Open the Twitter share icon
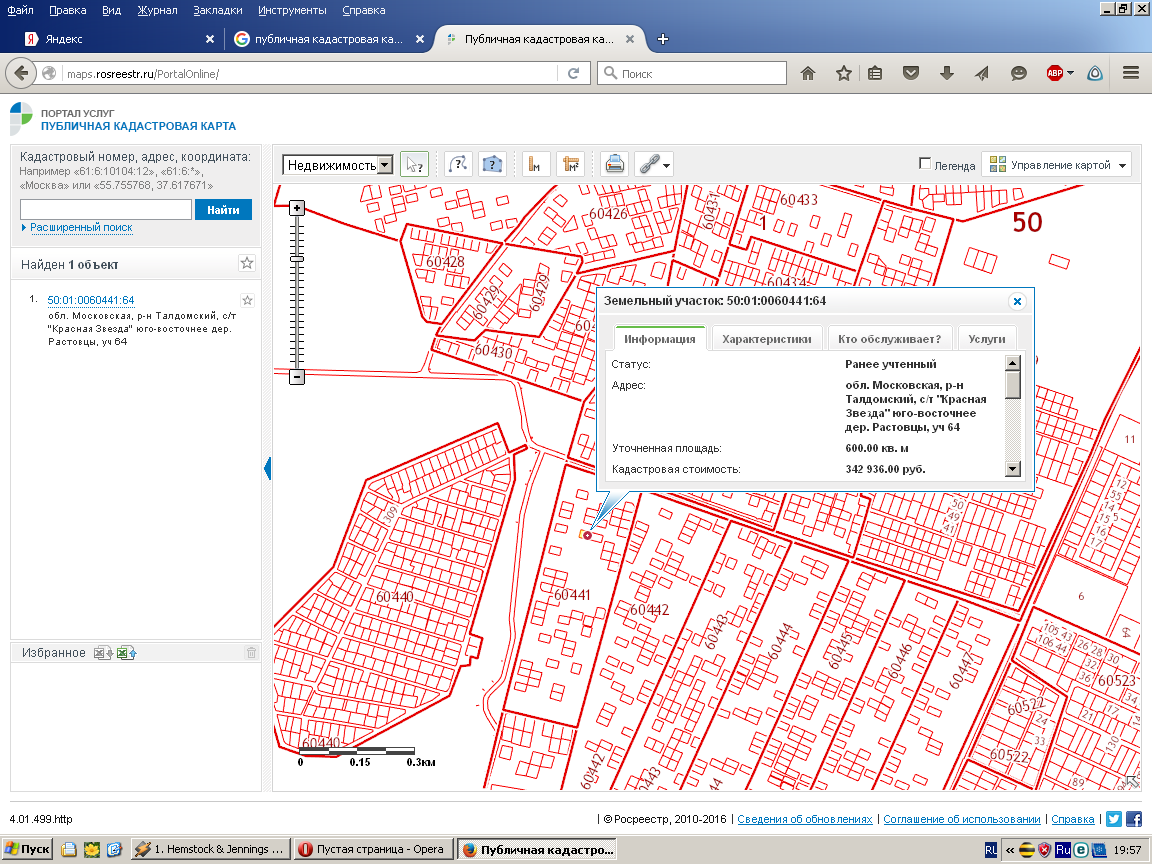 pyautogui.click(x=1114, y=818)
